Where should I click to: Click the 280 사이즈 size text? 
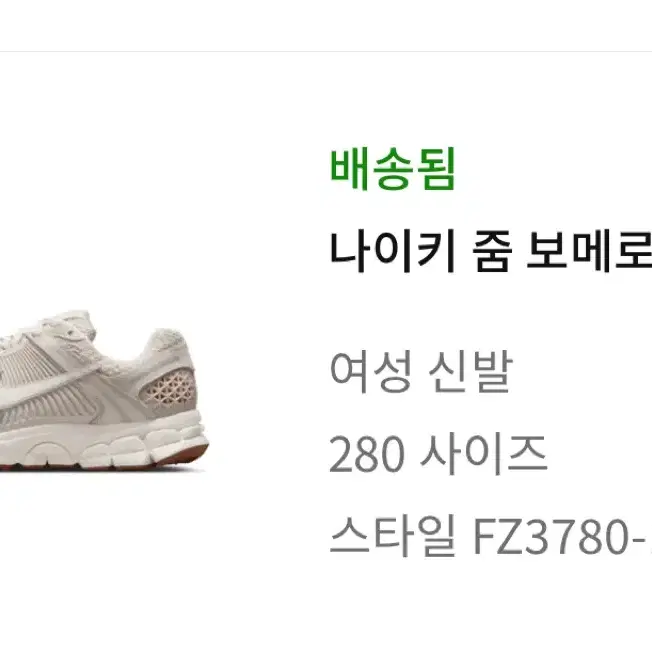pos(438,454)
